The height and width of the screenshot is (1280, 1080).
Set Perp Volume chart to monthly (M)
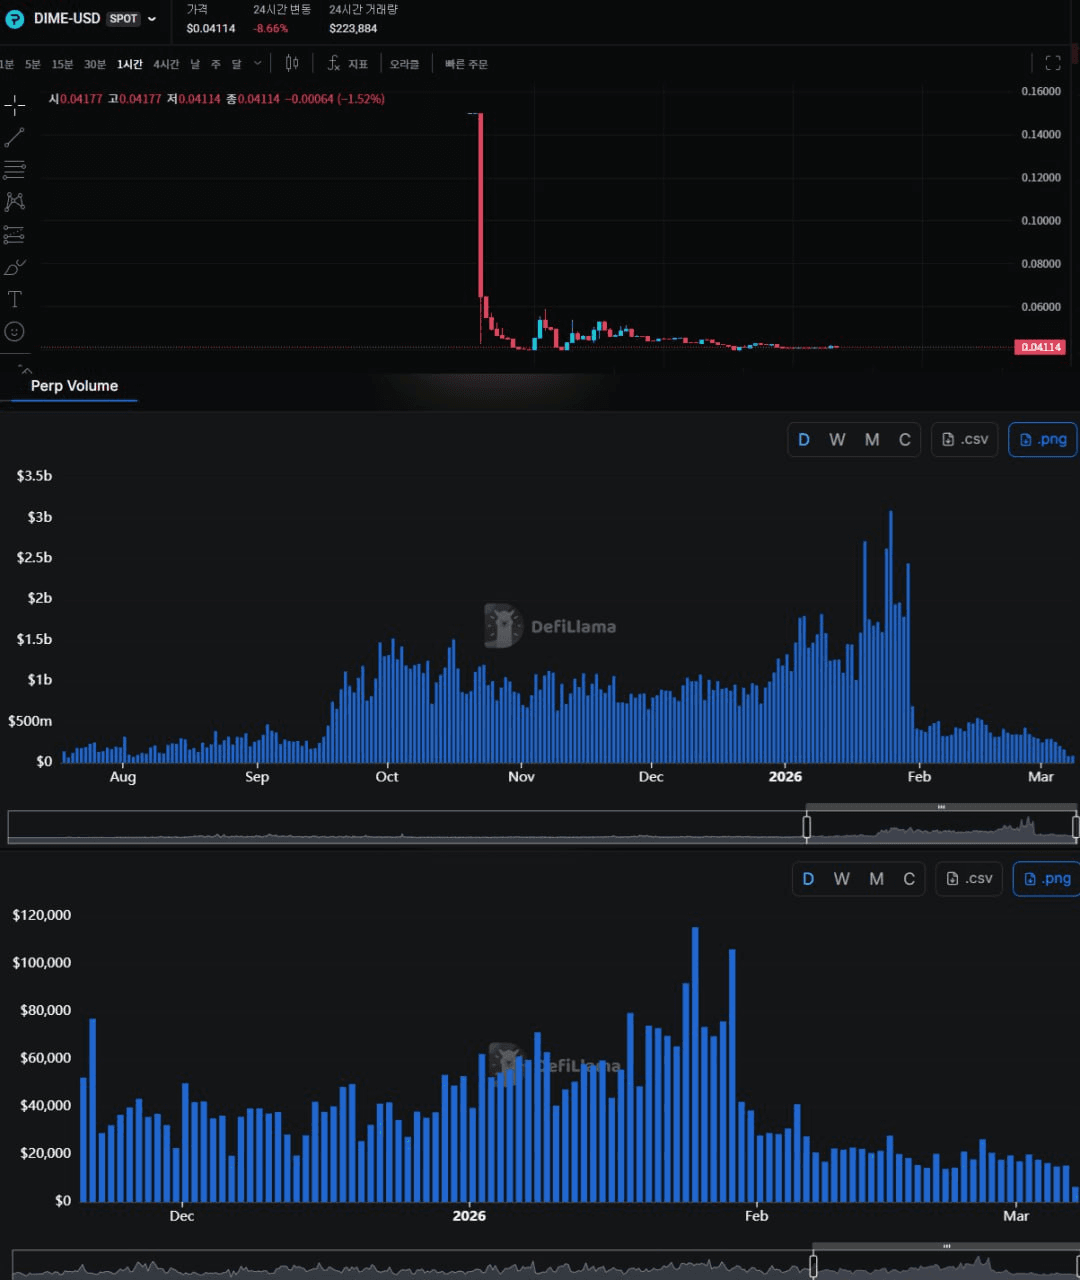(x=872, y=440)
